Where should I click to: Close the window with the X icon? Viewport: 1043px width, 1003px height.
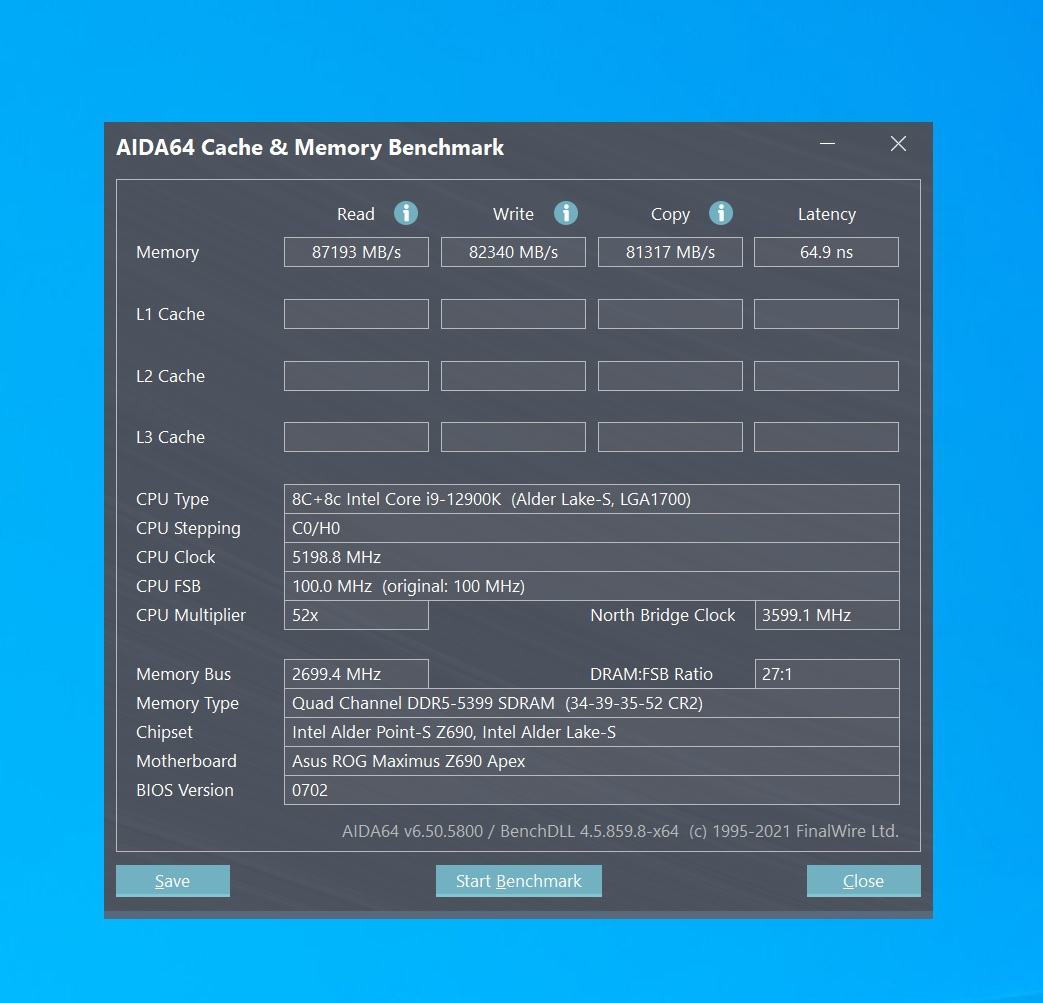click(898, 144)
